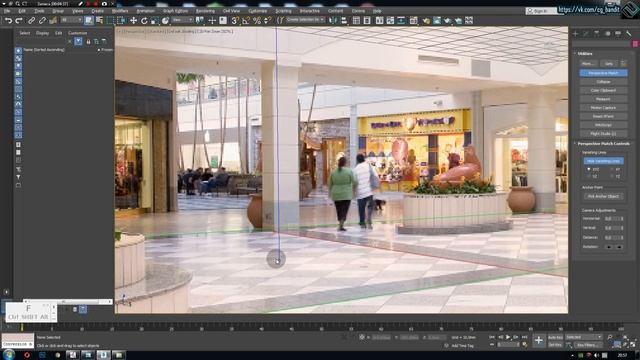Viewport: 640px width, 360px height.
Task: Open the Modifiers menu
Action: click(x=120, y=11)
